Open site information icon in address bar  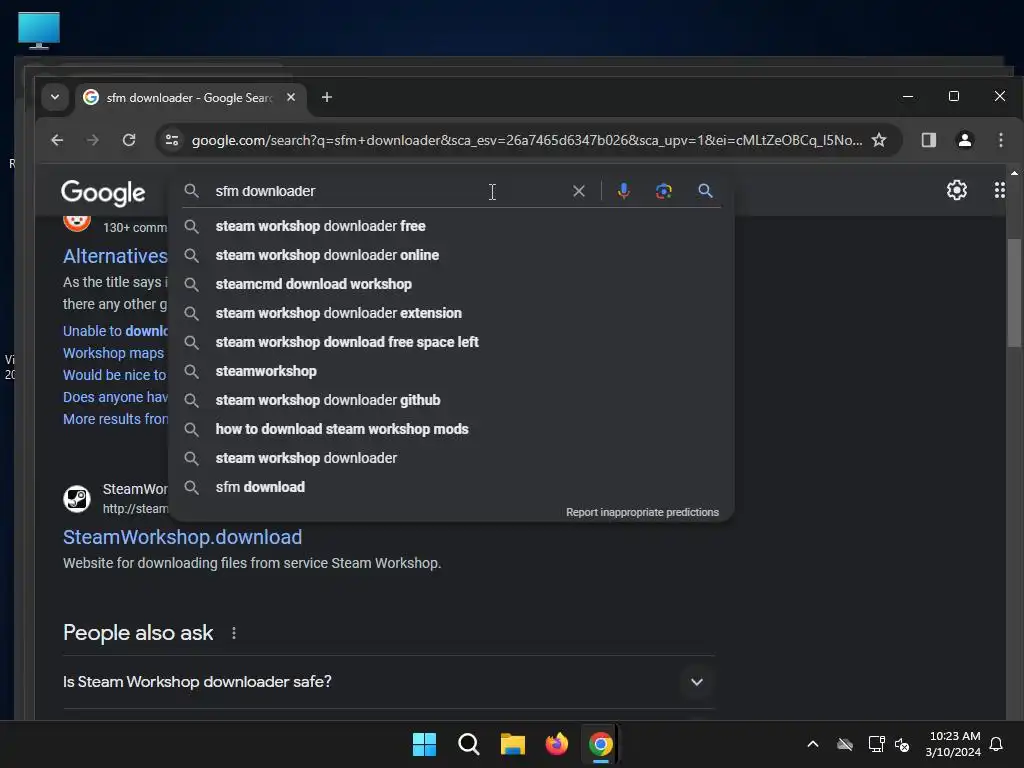click(172, 140)
